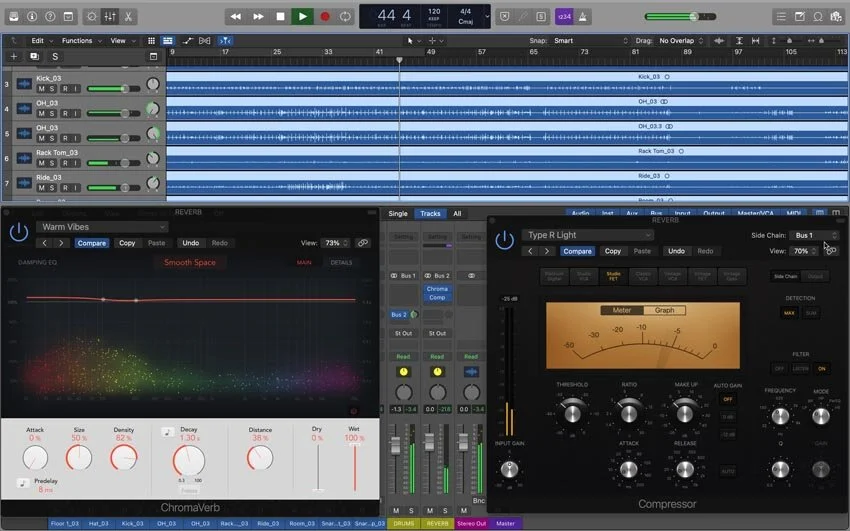Go to next preset in ChromaVerb

click(61, 243)
